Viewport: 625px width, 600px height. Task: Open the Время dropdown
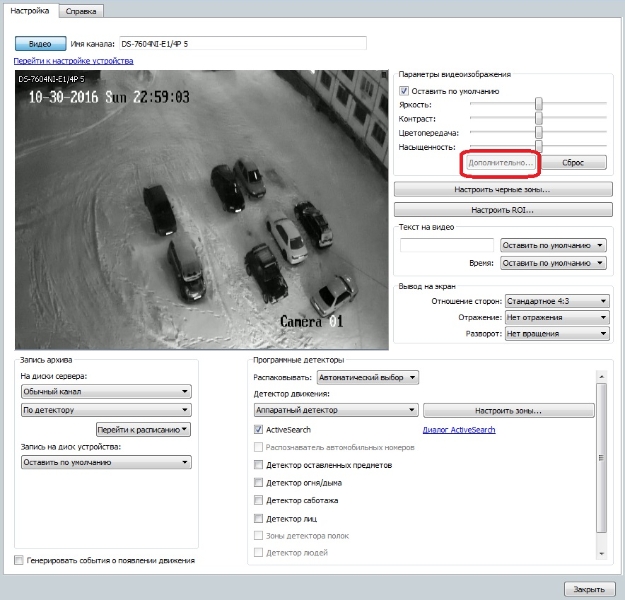(x=553, y=263)
